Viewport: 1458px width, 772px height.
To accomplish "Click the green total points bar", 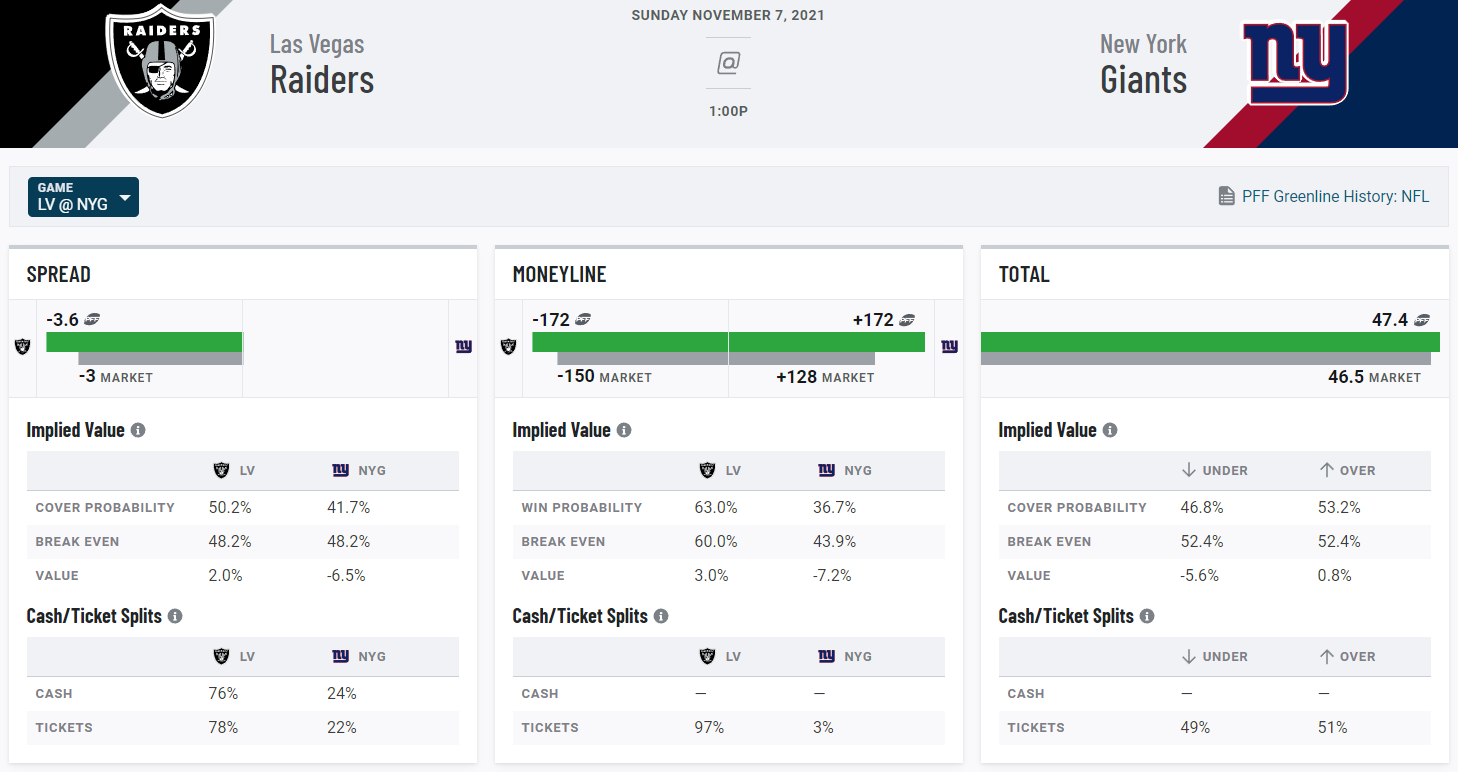I will 1210,342.
